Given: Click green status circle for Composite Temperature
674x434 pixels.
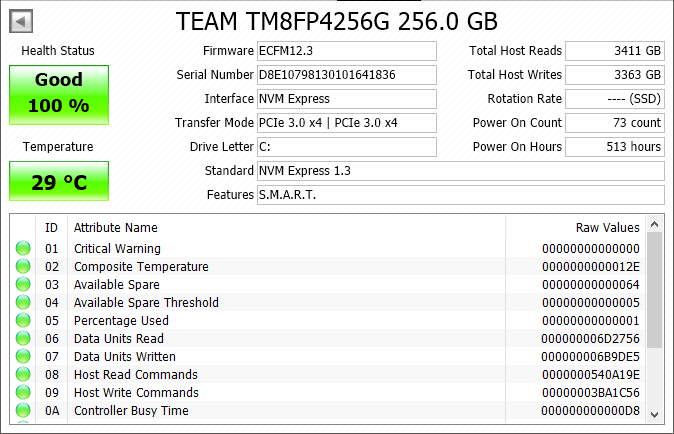Looking at the screenshot, I should point(23,266).
